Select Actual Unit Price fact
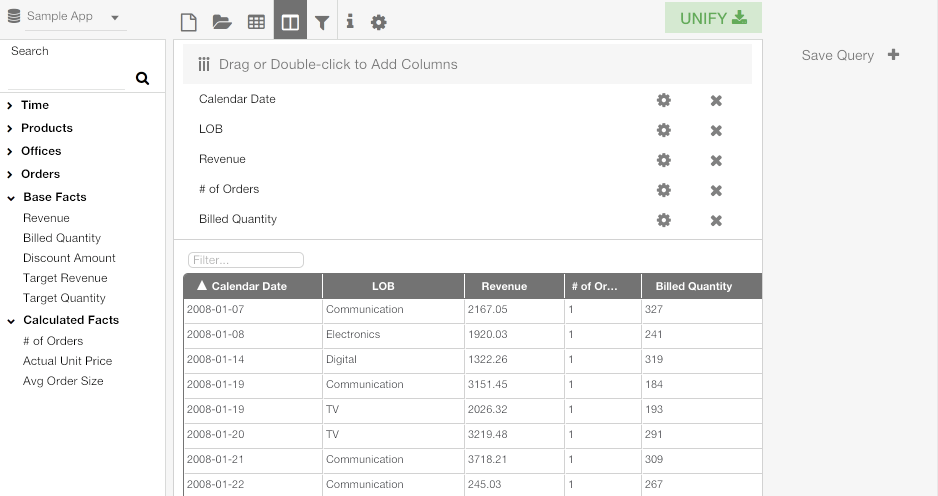Screen dimensions: 938x496 [x=67, y=361]
